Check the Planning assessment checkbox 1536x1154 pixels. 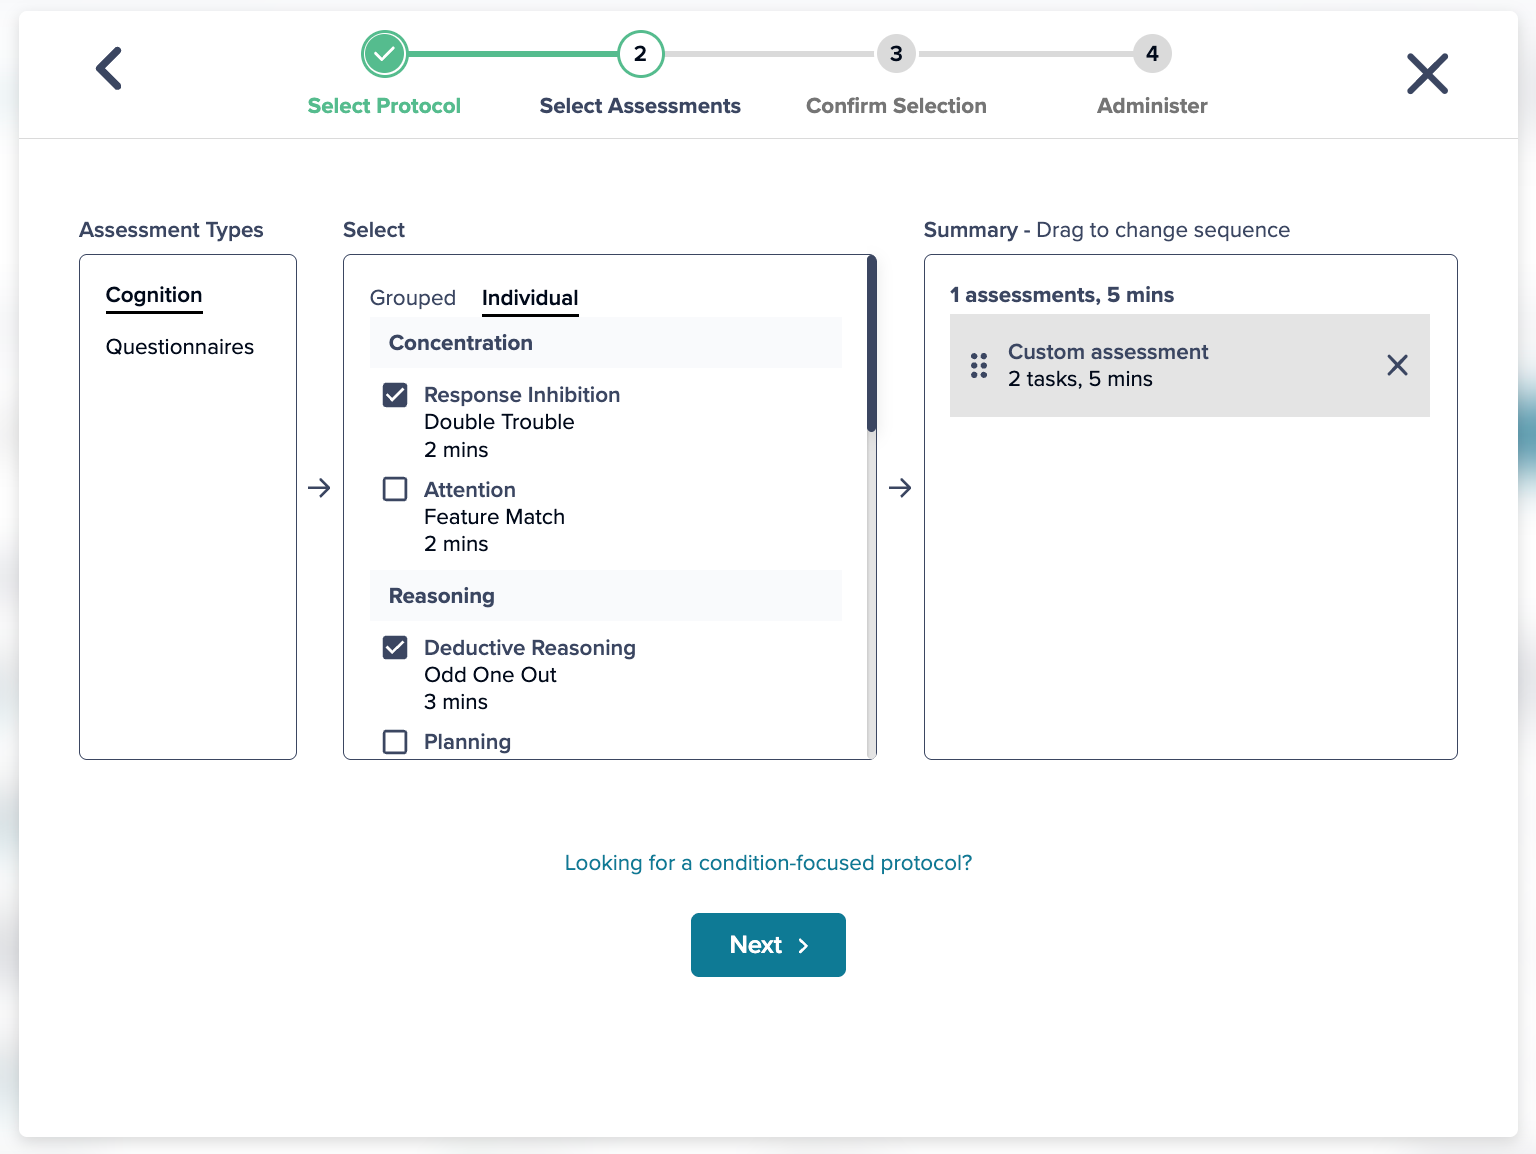tap(395, 742)
